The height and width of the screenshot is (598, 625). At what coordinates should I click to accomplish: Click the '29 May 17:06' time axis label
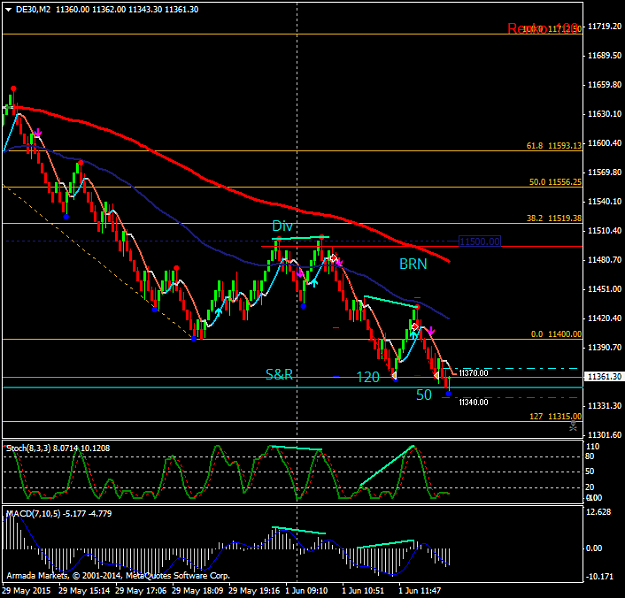pos(141,591)
